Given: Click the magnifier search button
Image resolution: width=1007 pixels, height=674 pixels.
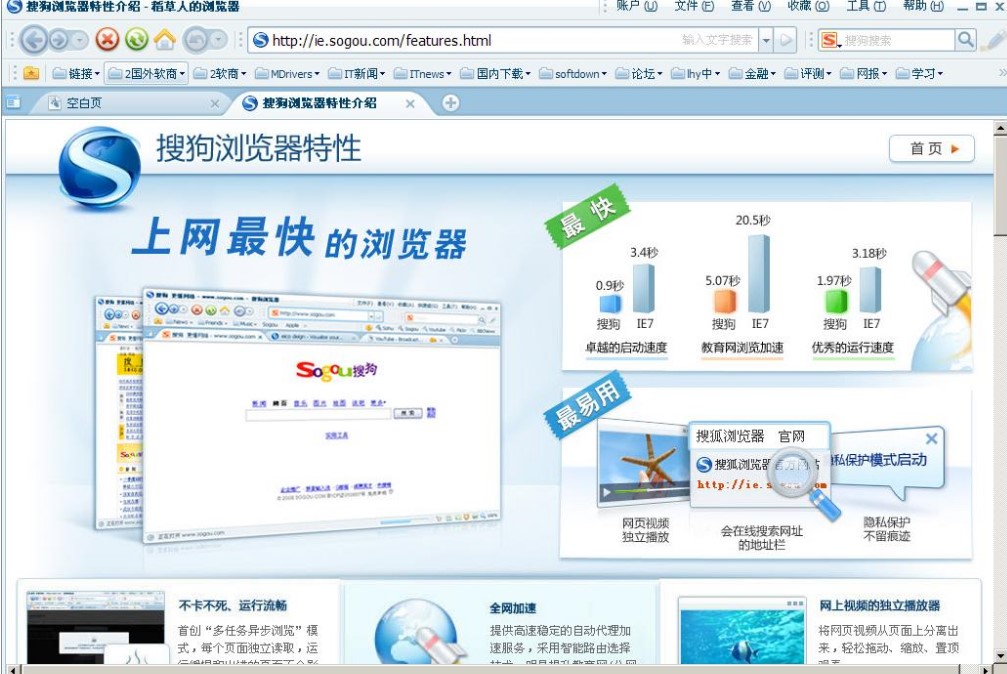Looking at the screenshot, I should [965, 40].
